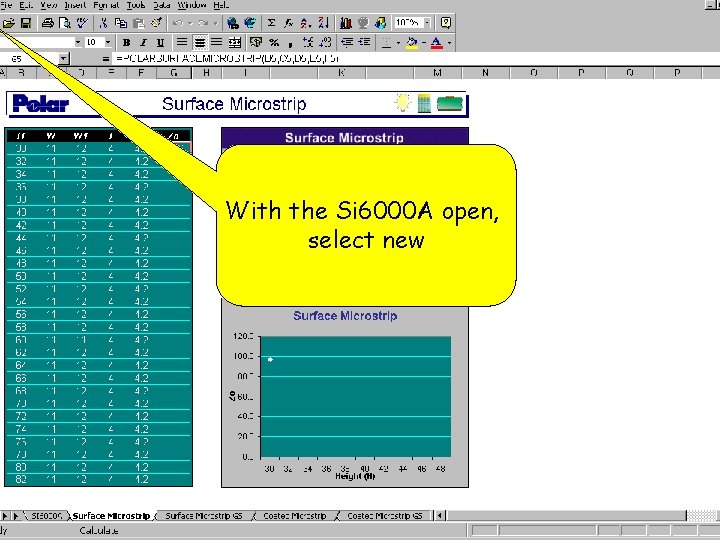Toggle Center alignment
Screen dimensions: 720x540
199,43
